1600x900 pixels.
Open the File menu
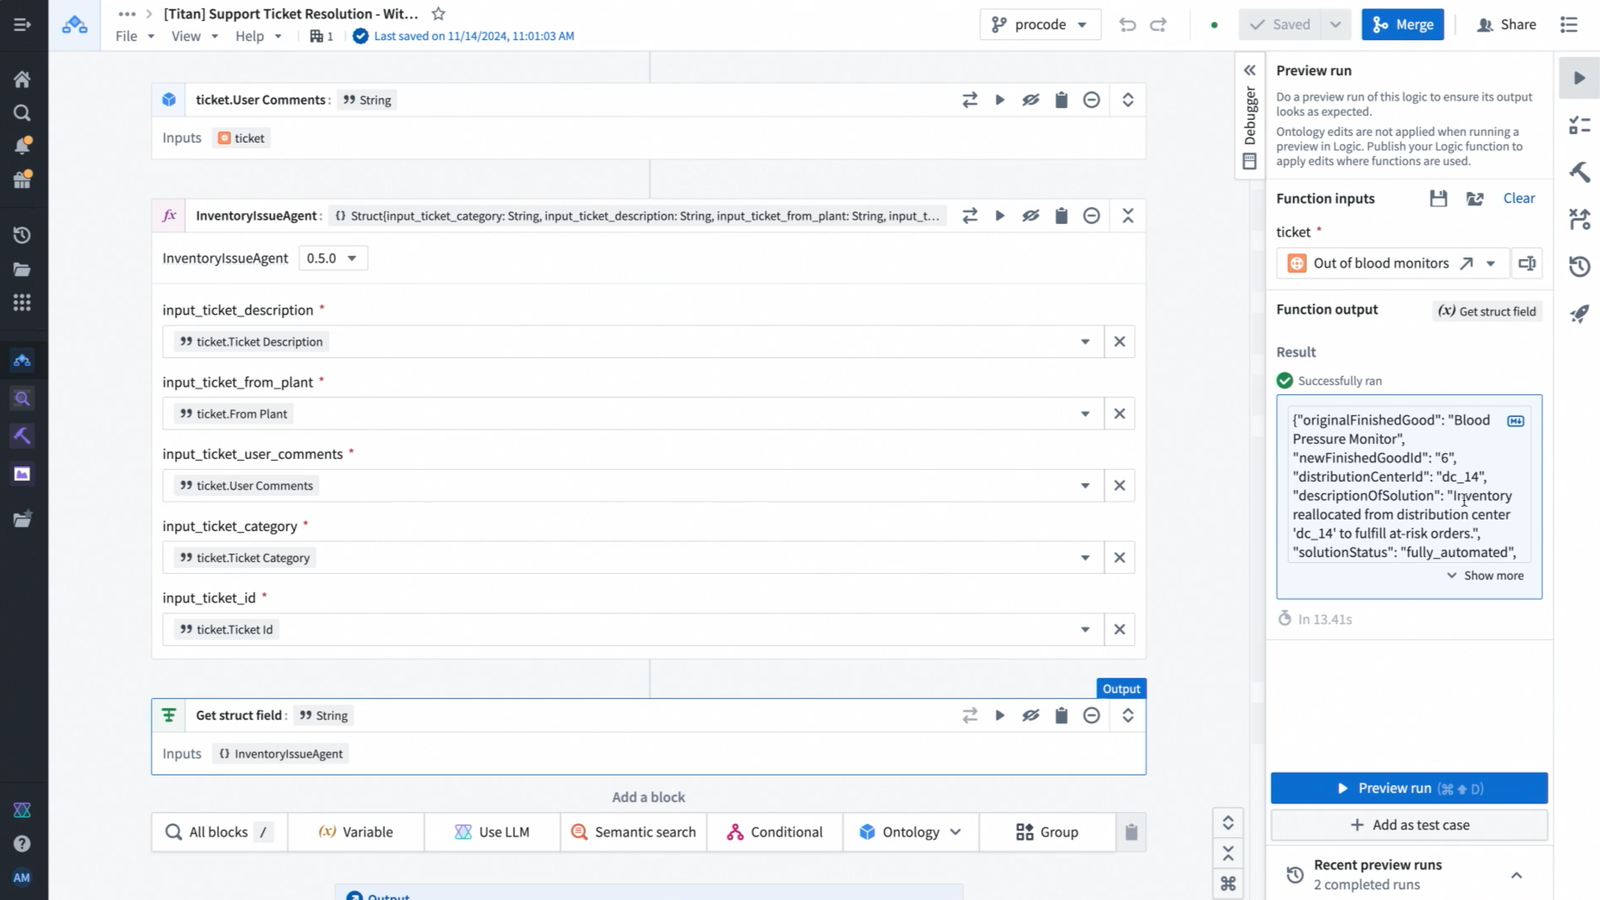(x=134, y=36)
